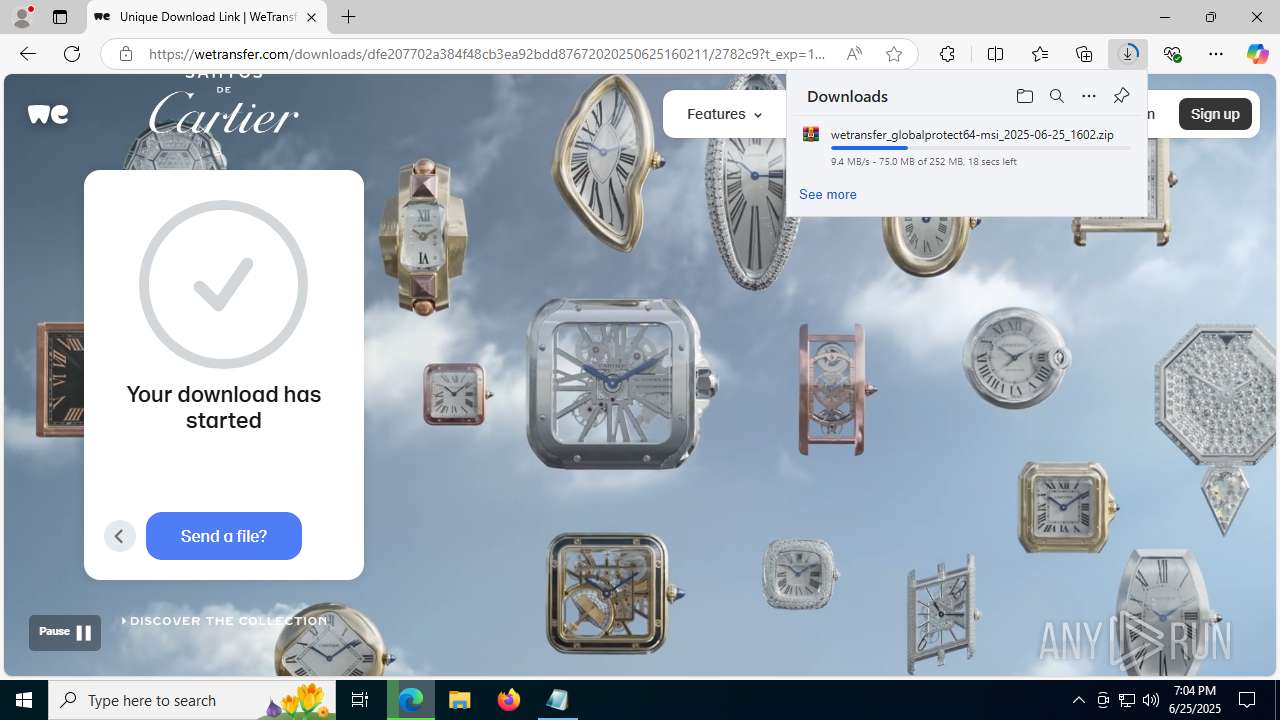This screenshot has height=720, width=1280.
Task: Select Unique Download Link tab
Action: point(207,17)
